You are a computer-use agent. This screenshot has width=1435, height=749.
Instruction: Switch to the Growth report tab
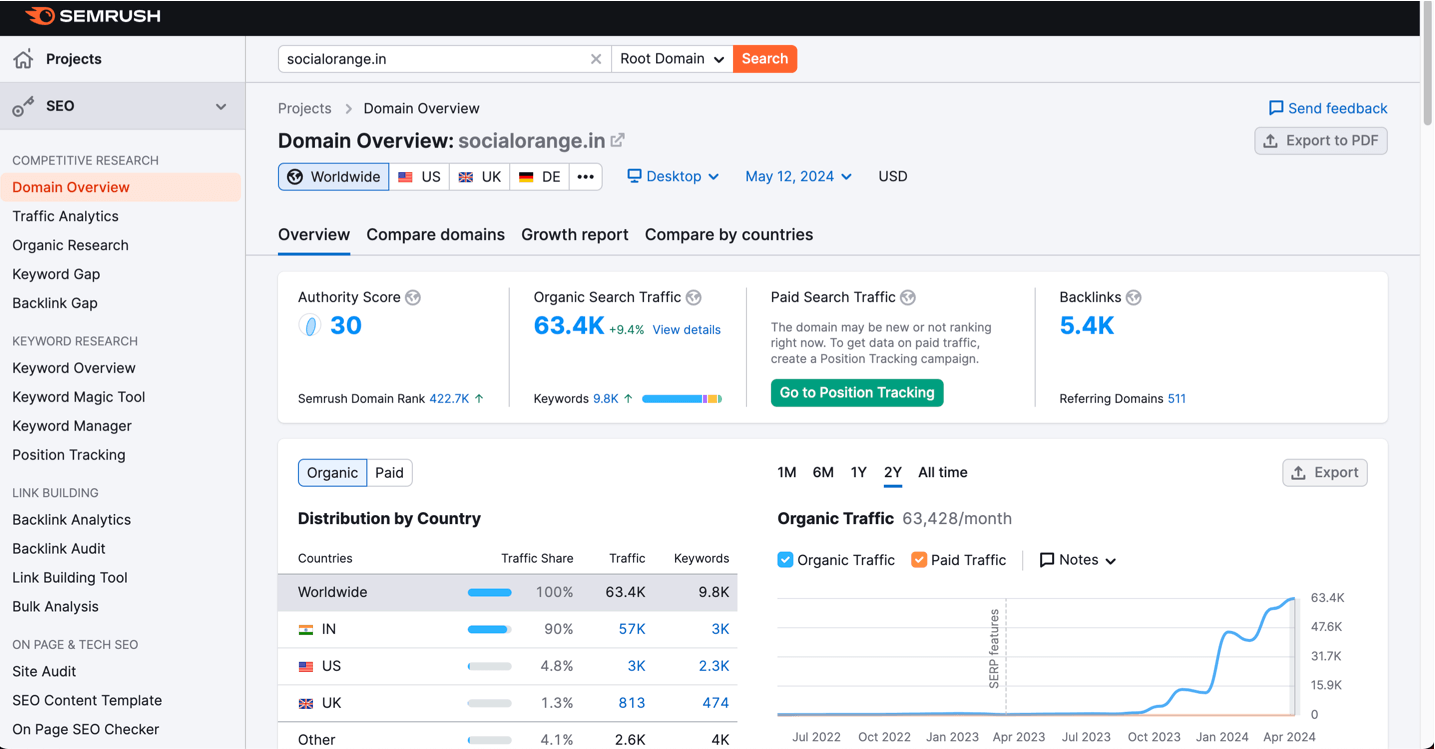click(574, 235)
